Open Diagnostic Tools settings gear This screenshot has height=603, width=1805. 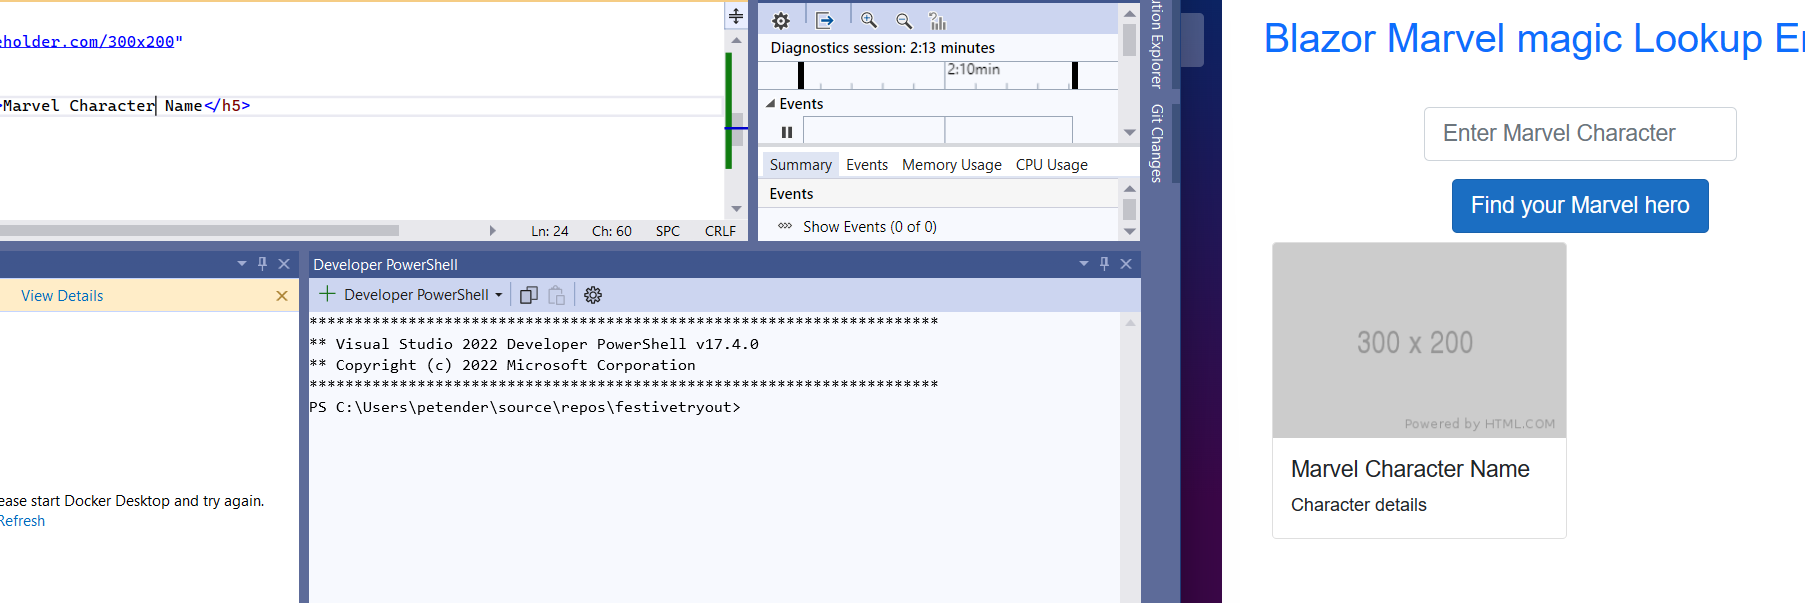click(x=781, y=21)
